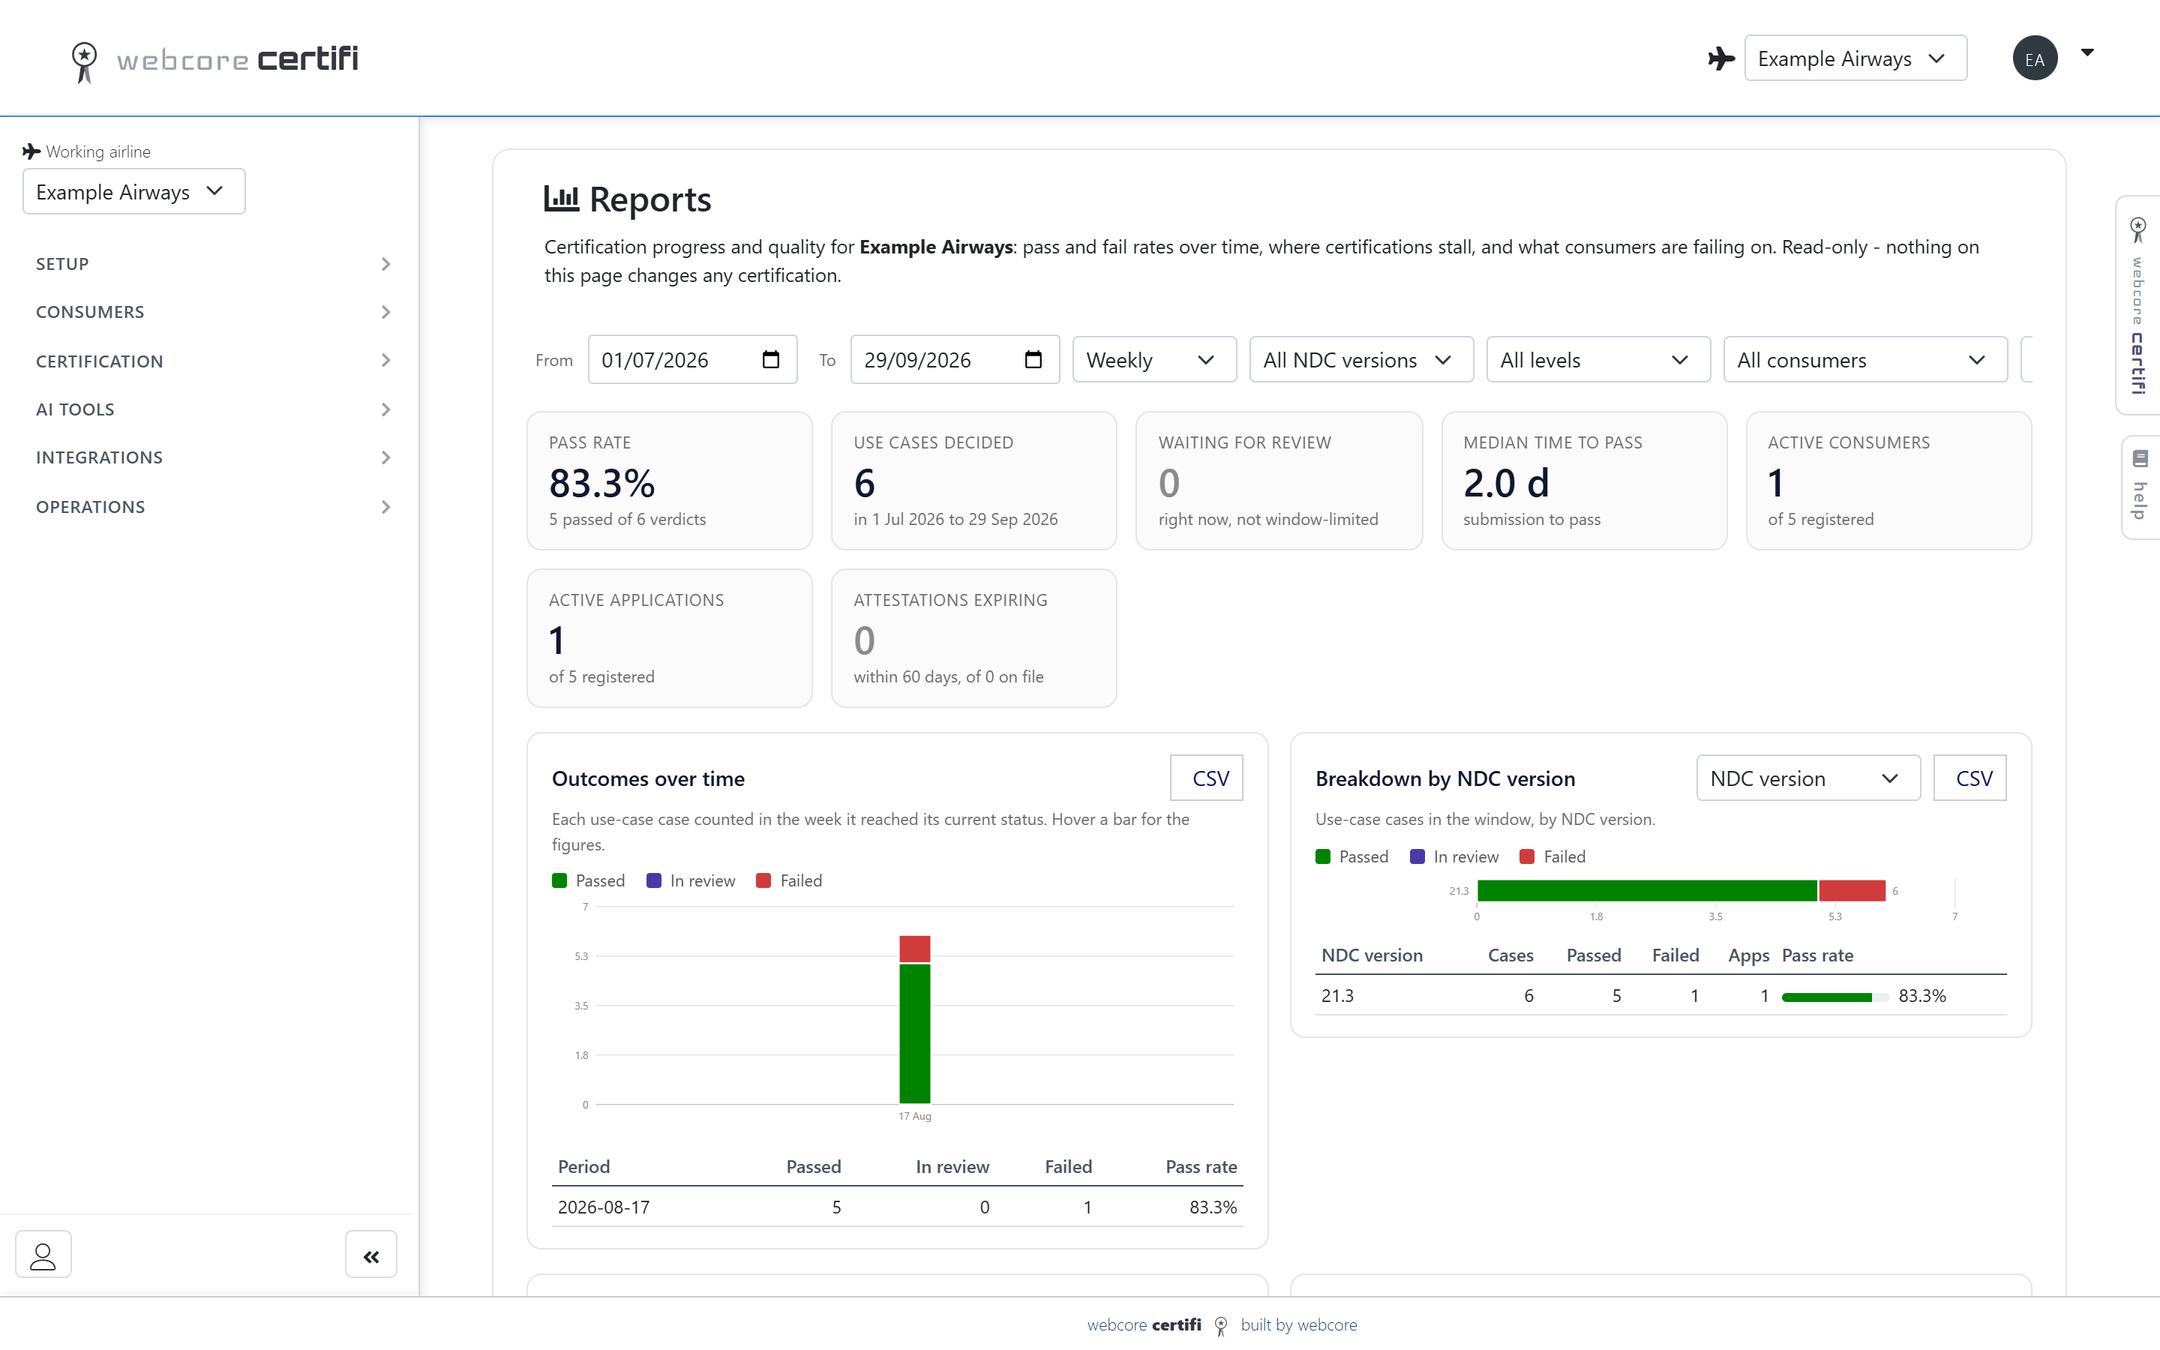This screenshot has width=2160, height=1350.
Task: Open the EA user avatar
Action: point(2035,58)
